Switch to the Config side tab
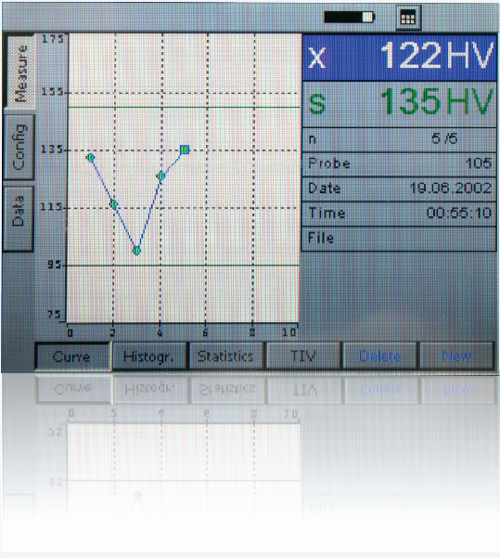Image resolution: width=500 pixels, height=558 pixels. coord(19,147)
